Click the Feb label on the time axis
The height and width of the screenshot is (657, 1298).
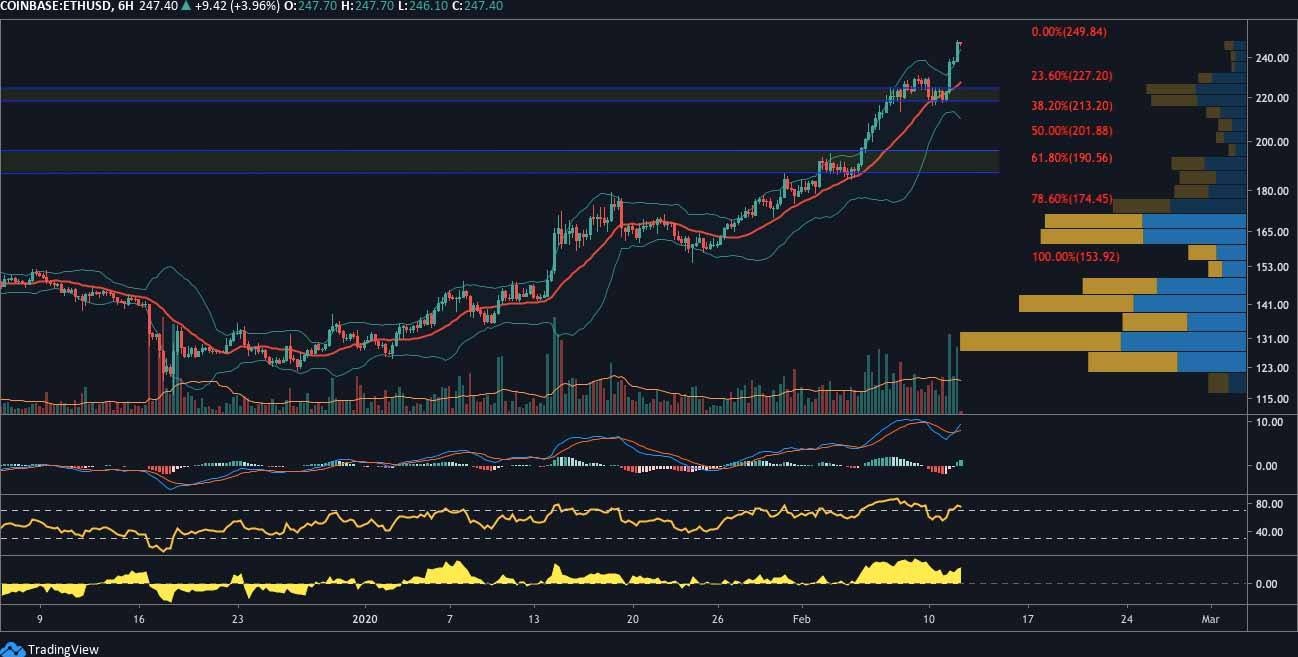801,620
